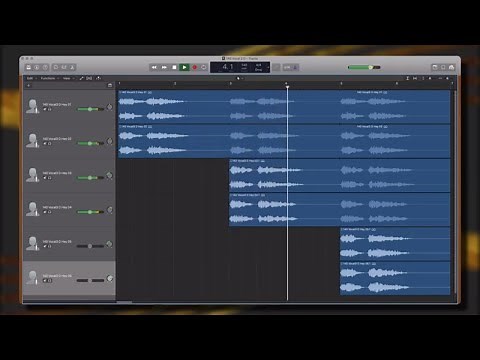
Task: Click the third track pan knob
Action: [x=109, y=175]
